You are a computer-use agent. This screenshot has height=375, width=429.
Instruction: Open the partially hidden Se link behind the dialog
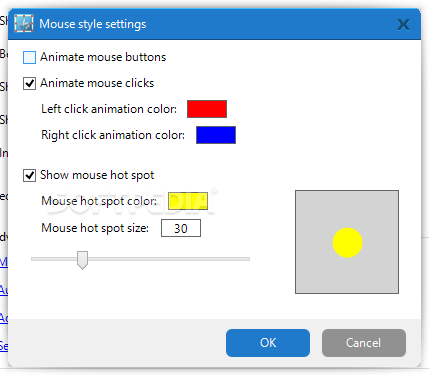4,346
